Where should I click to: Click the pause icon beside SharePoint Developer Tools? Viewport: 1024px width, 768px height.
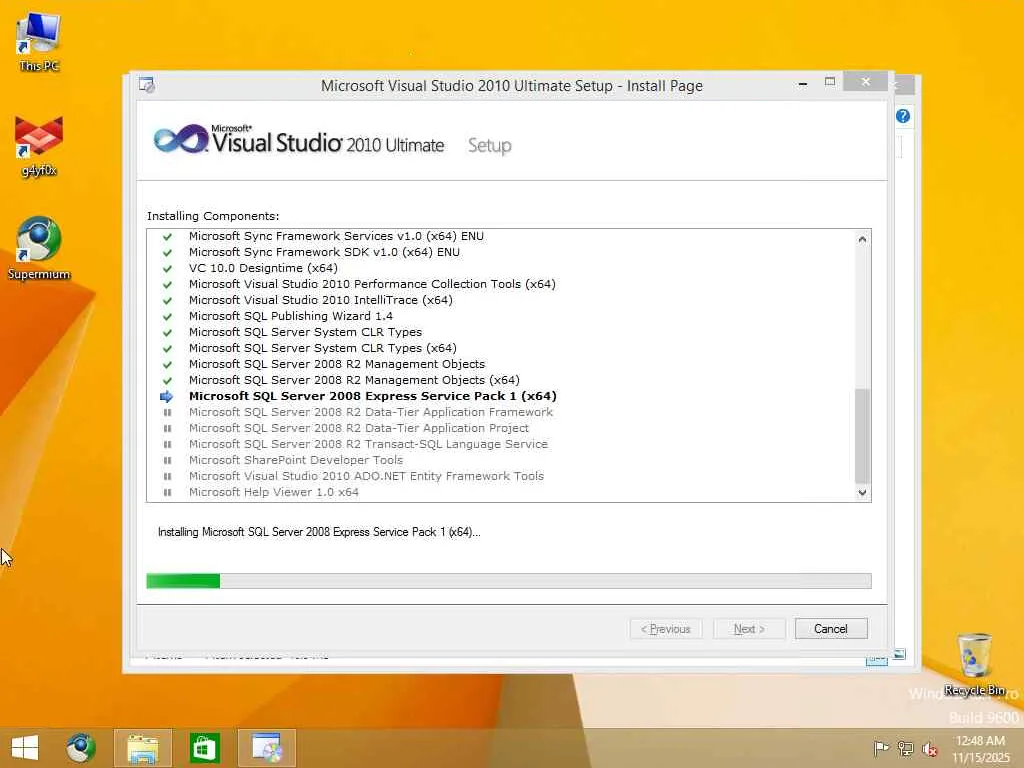pyautogui.click(x=167, y=460)
